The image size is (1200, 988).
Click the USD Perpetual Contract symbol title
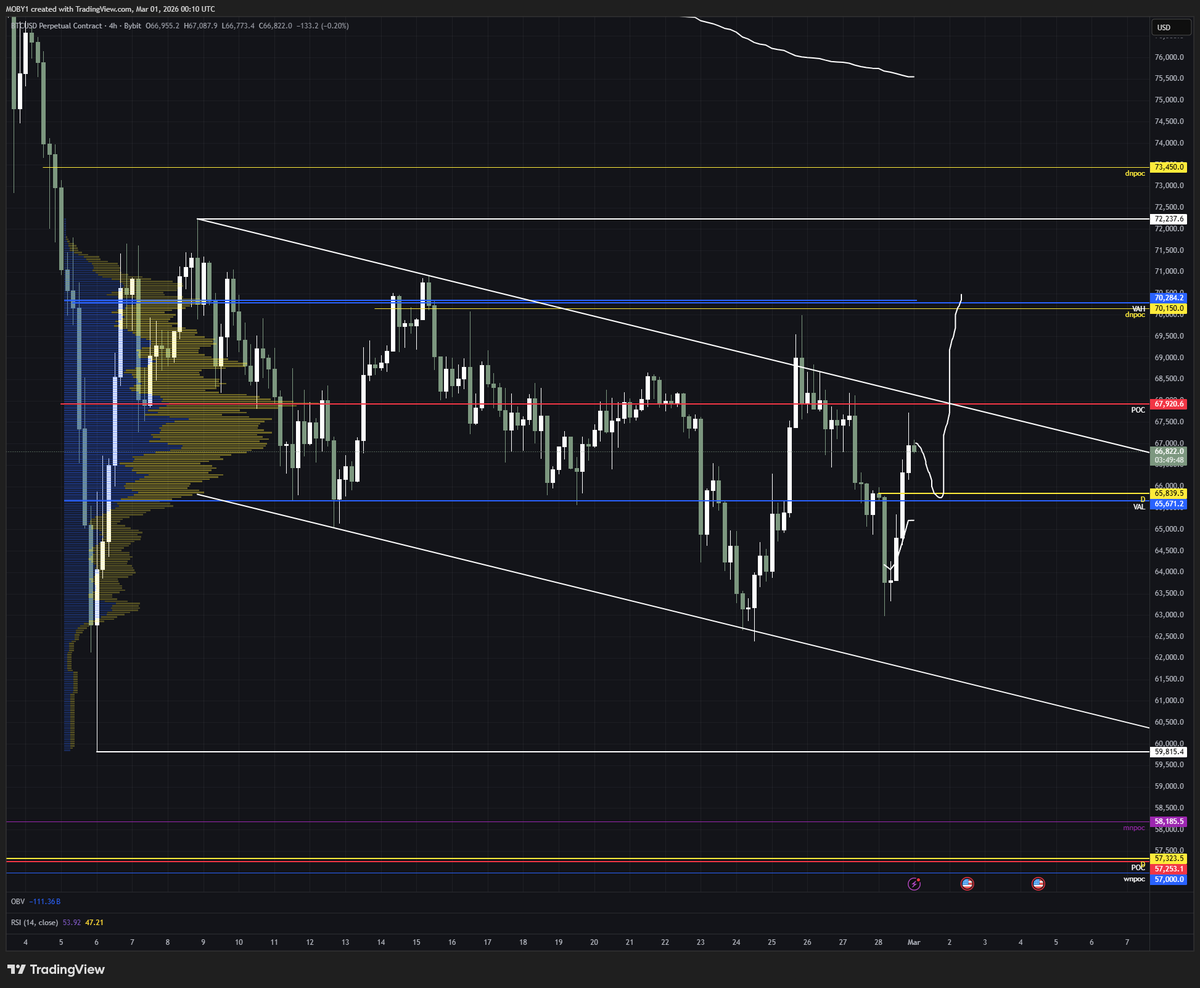58,25
